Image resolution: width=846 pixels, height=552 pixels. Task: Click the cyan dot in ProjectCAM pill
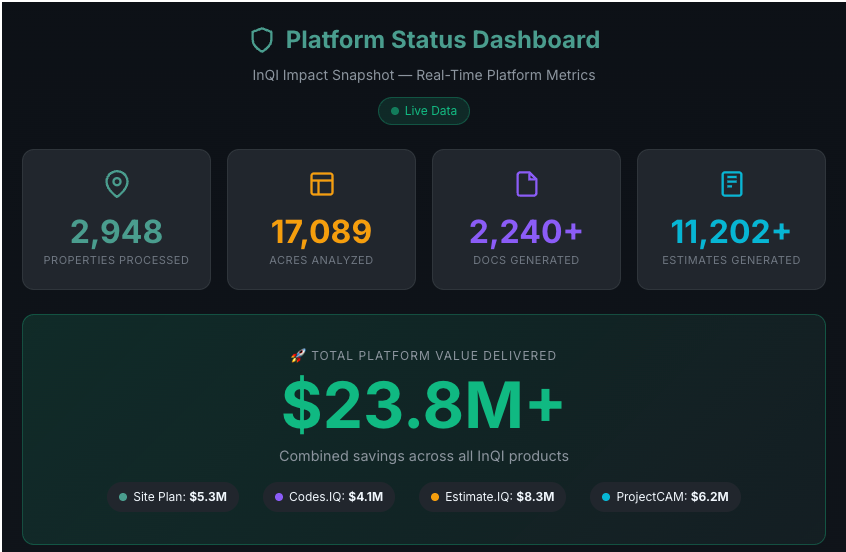[x=605, y=497]
